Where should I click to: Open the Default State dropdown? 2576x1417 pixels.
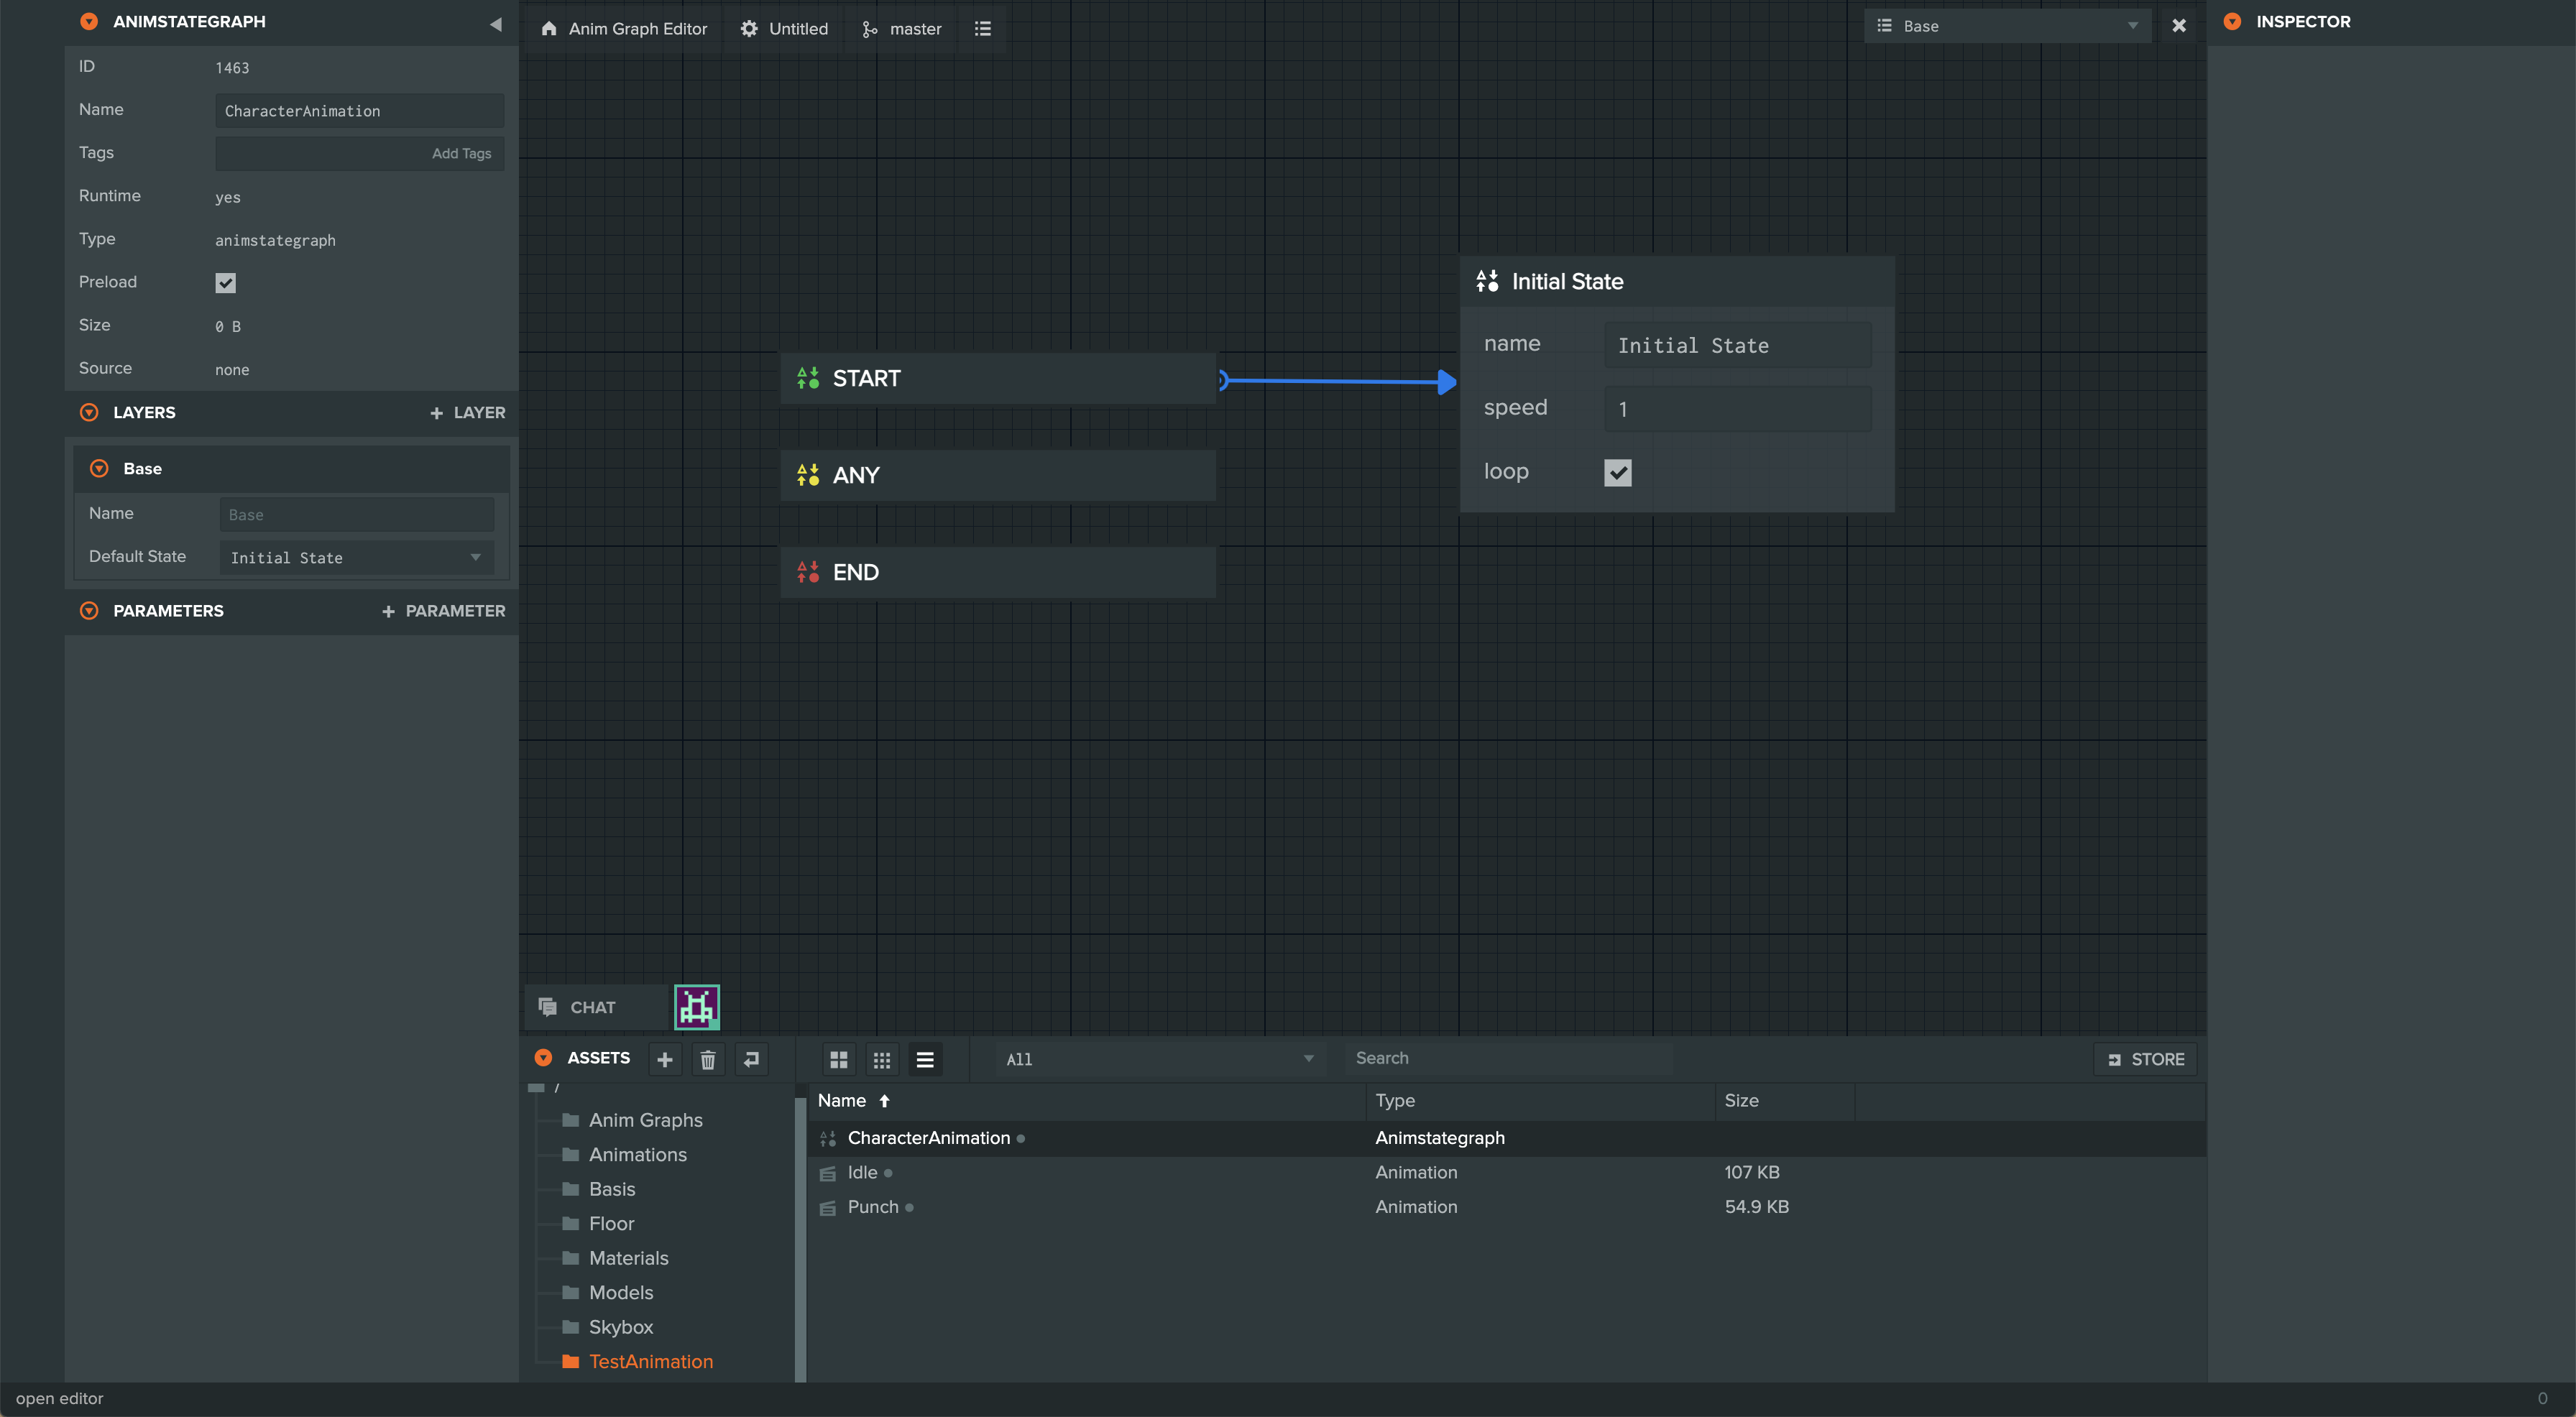coord(357,557)
